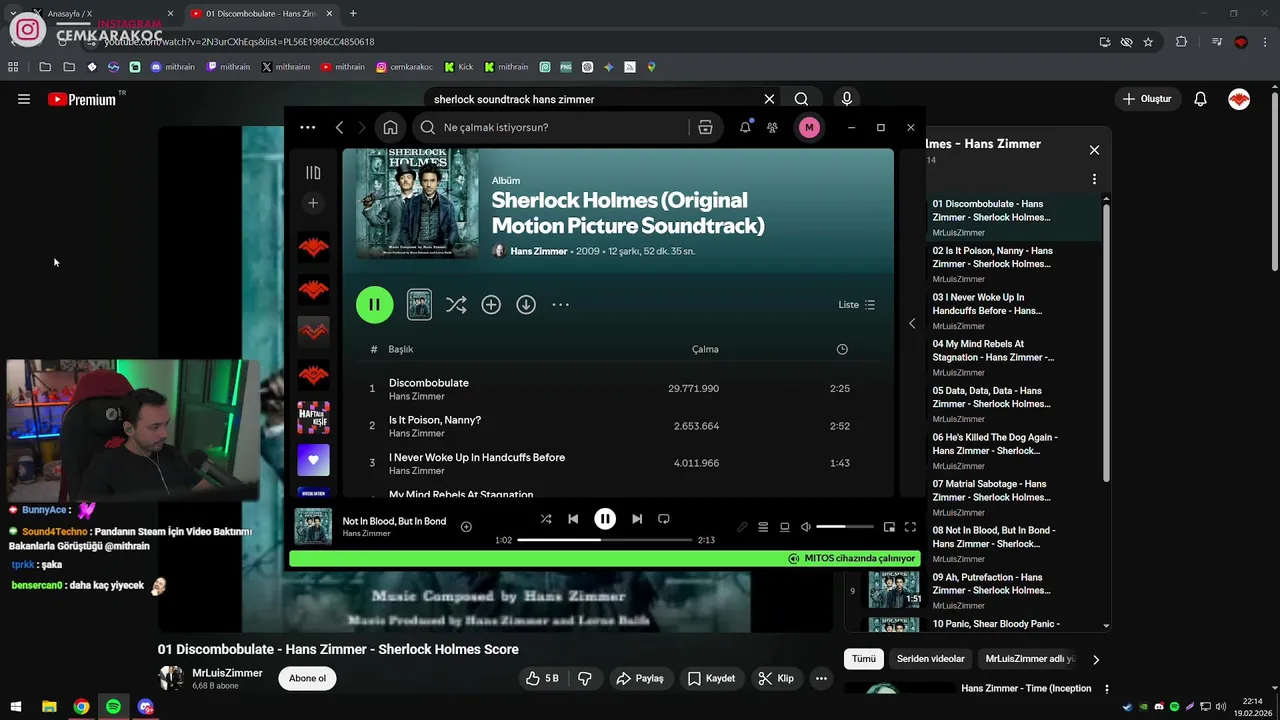
Task: Download the Sherlock Holmes album
Action: tap(526, 305)
